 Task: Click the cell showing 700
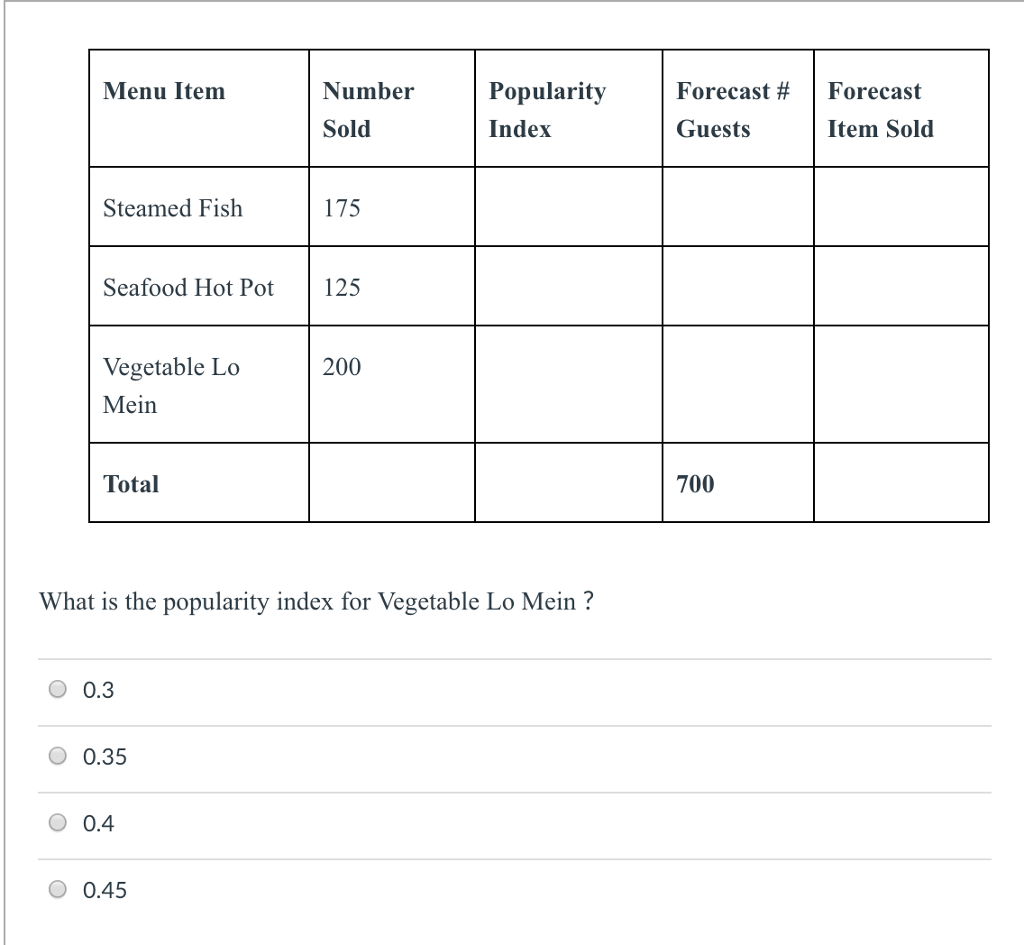click(695, 484)
